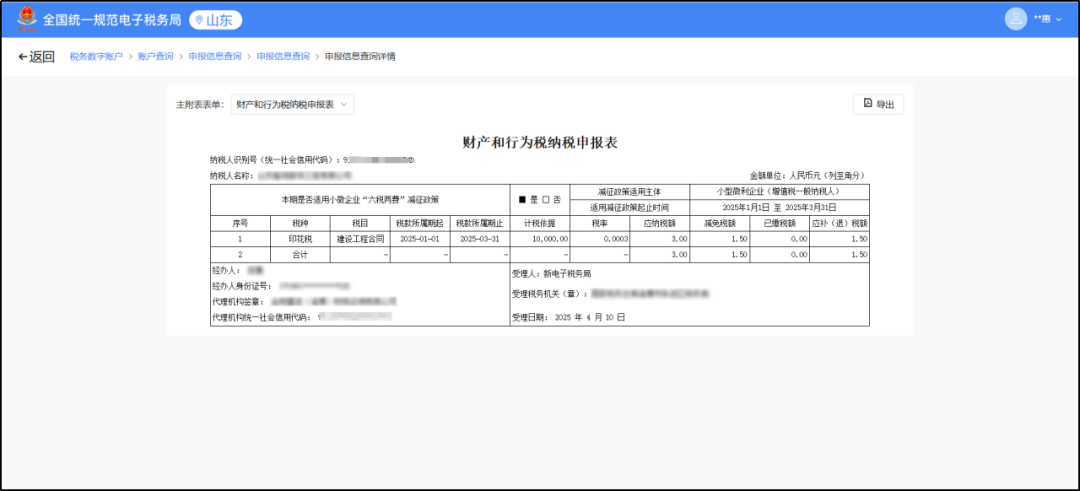Go to 账户查询 breadcrumb

[156, 56]
